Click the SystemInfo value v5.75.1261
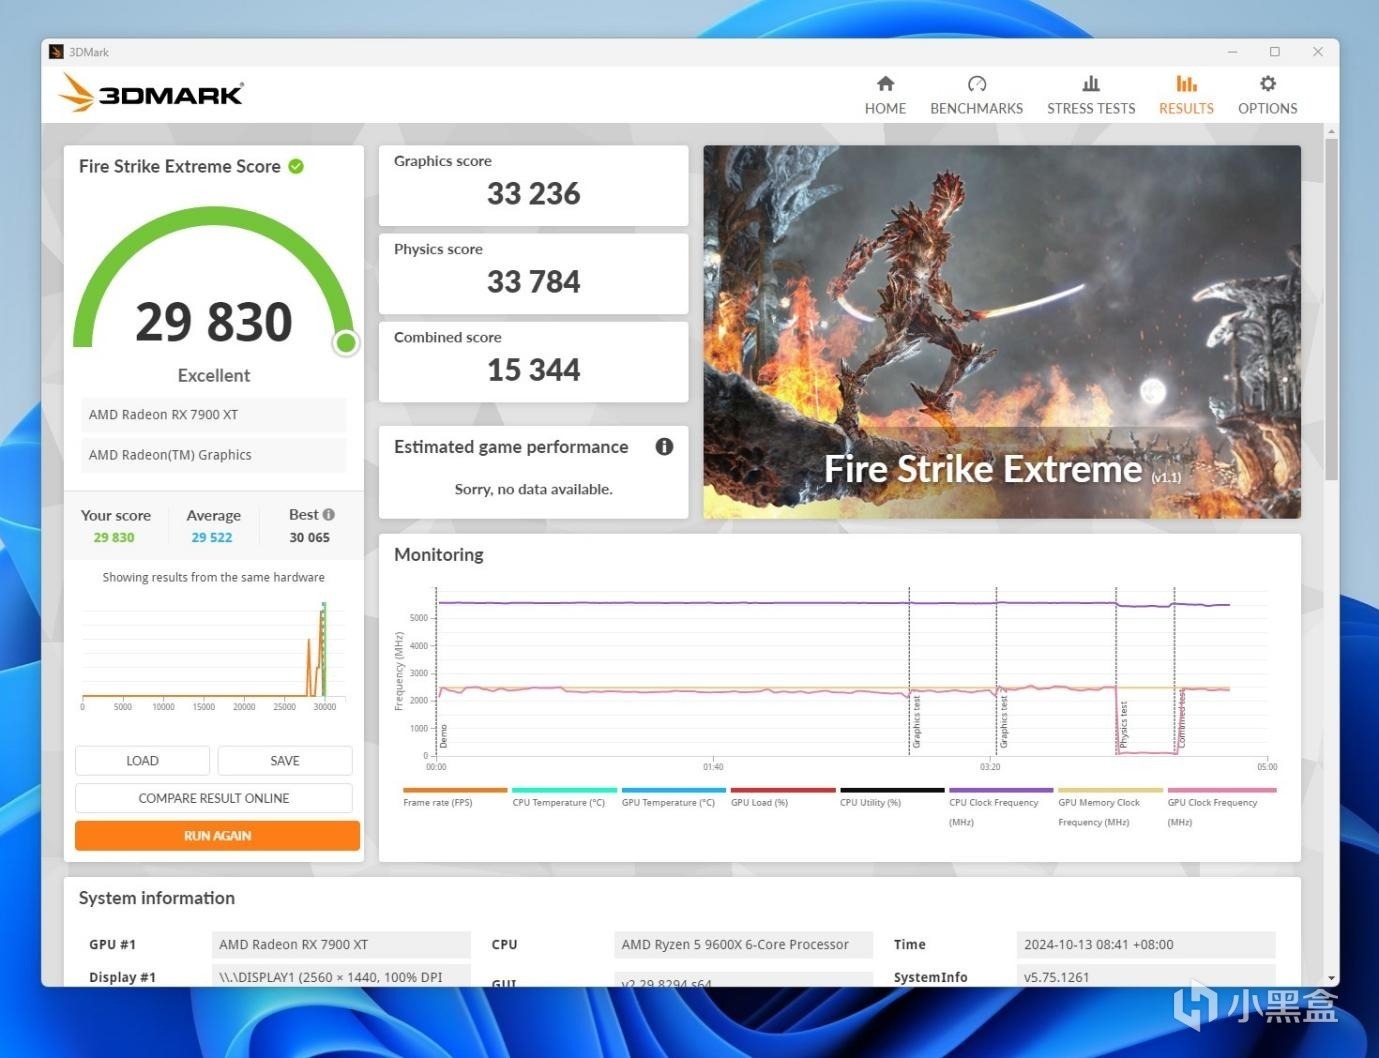Image resolution: width=1379 pixels, height=1058 pixels. tap(1146, 976)
